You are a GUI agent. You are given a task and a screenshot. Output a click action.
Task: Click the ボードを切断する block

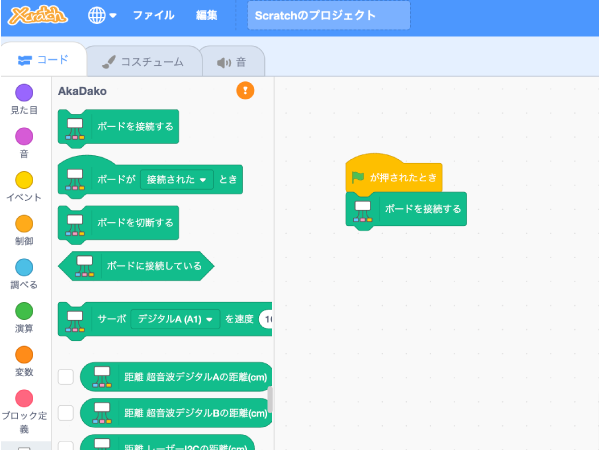coord(134,223)
